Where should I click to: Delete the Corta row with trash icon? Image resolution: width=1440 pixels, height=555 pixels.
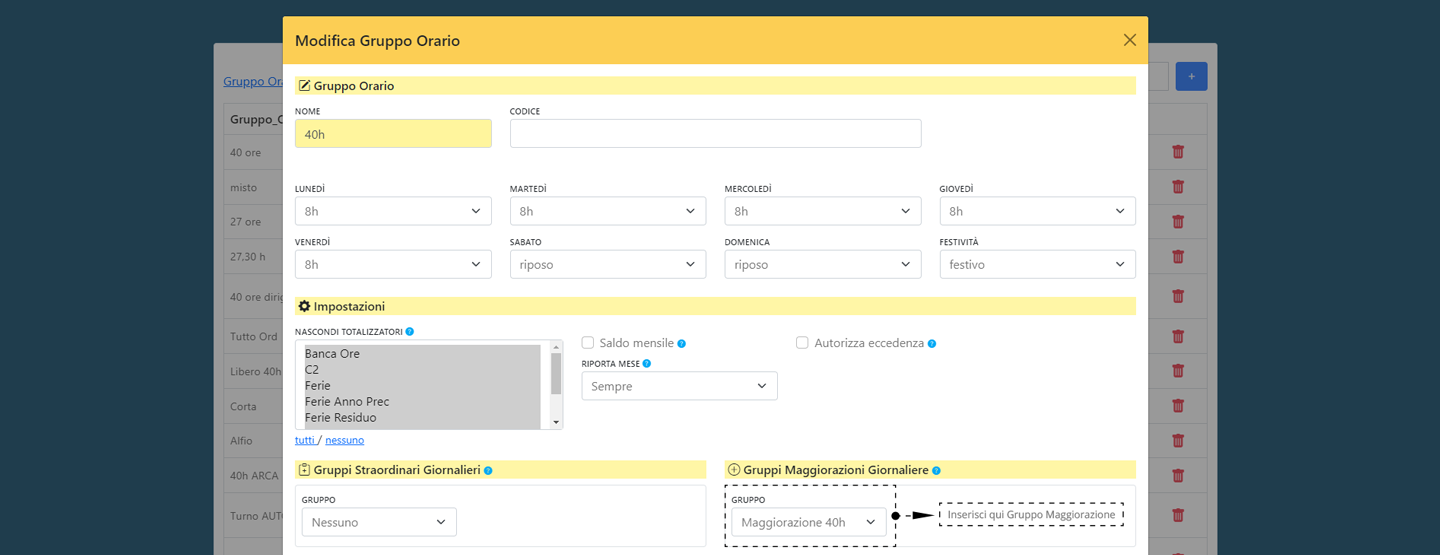[x=1178, y=406]
